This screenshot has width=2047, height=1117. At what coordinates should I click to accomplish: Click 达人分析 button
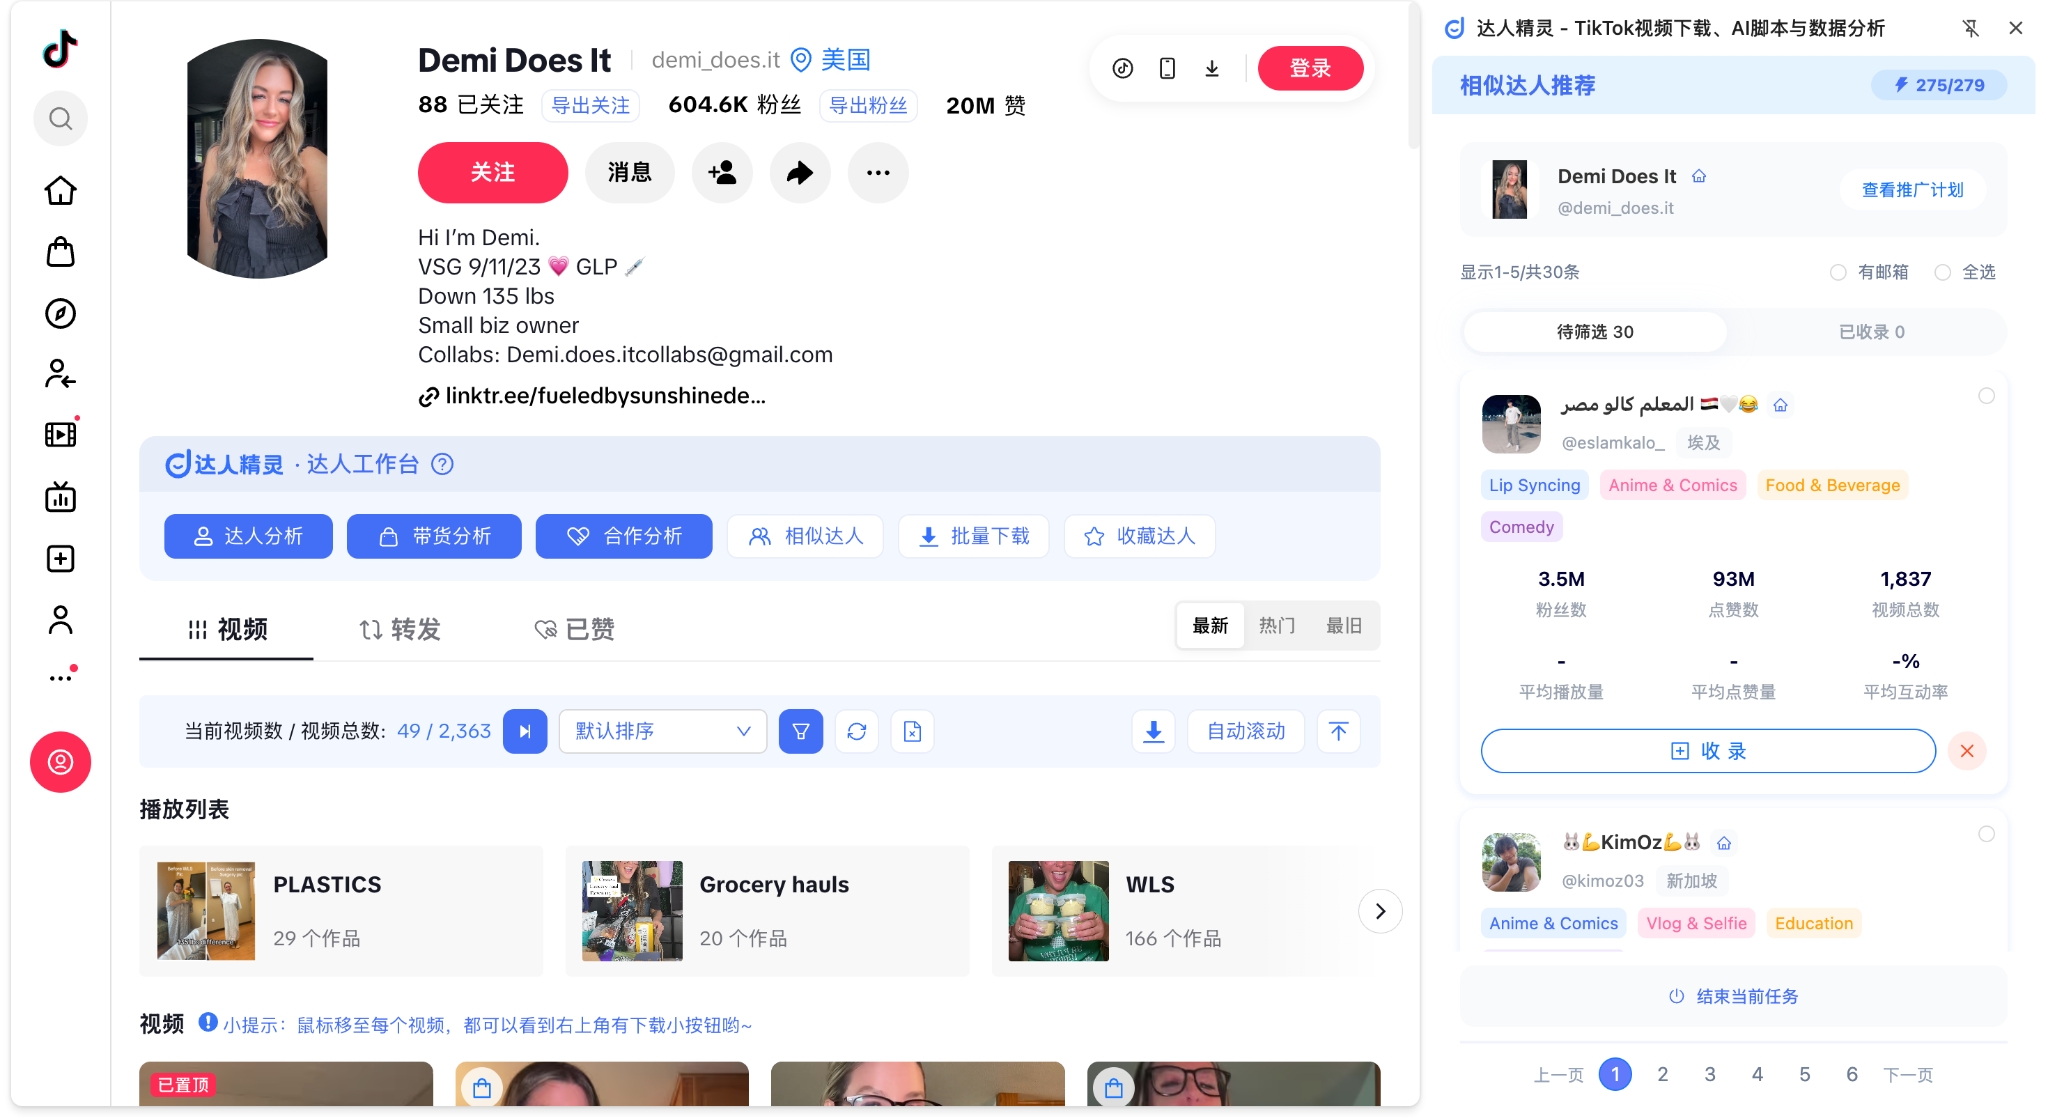248,536
